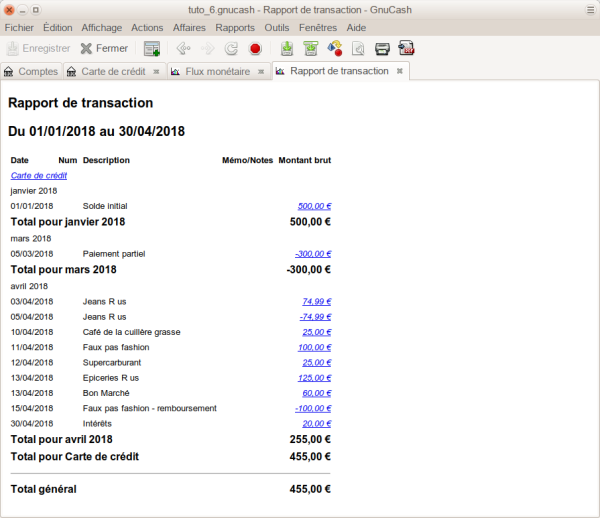Open the Actions menu
Image resolution: width=600 pixels, height=518 pixels.
point(147,28)
